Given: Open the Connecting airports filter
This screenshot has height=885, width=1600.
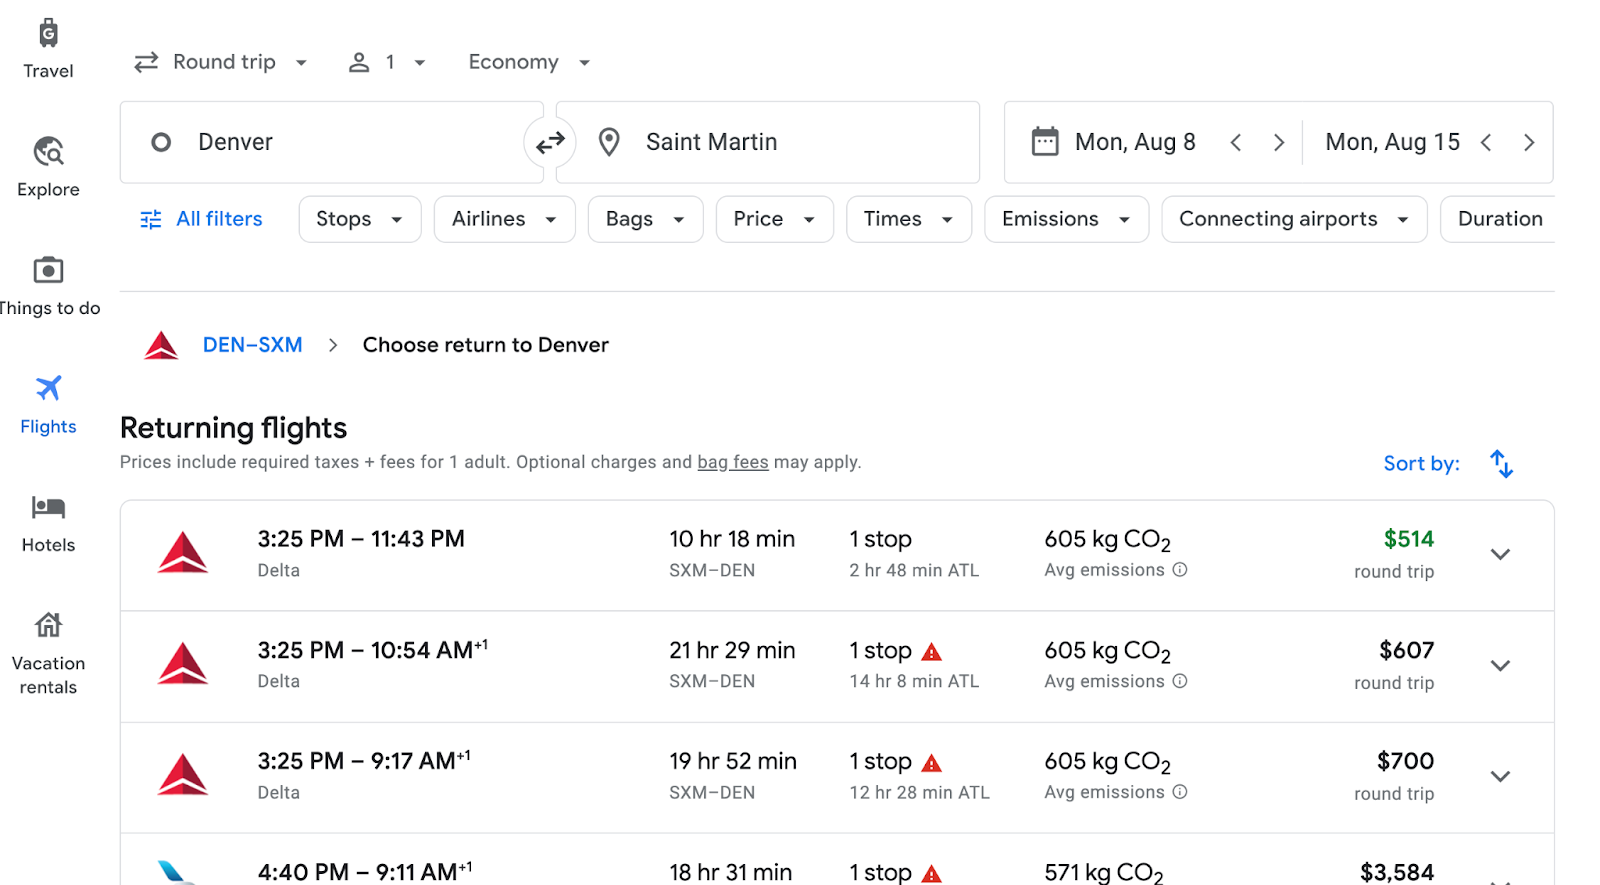Looking at the screenshot, I should coord(1294,219).
